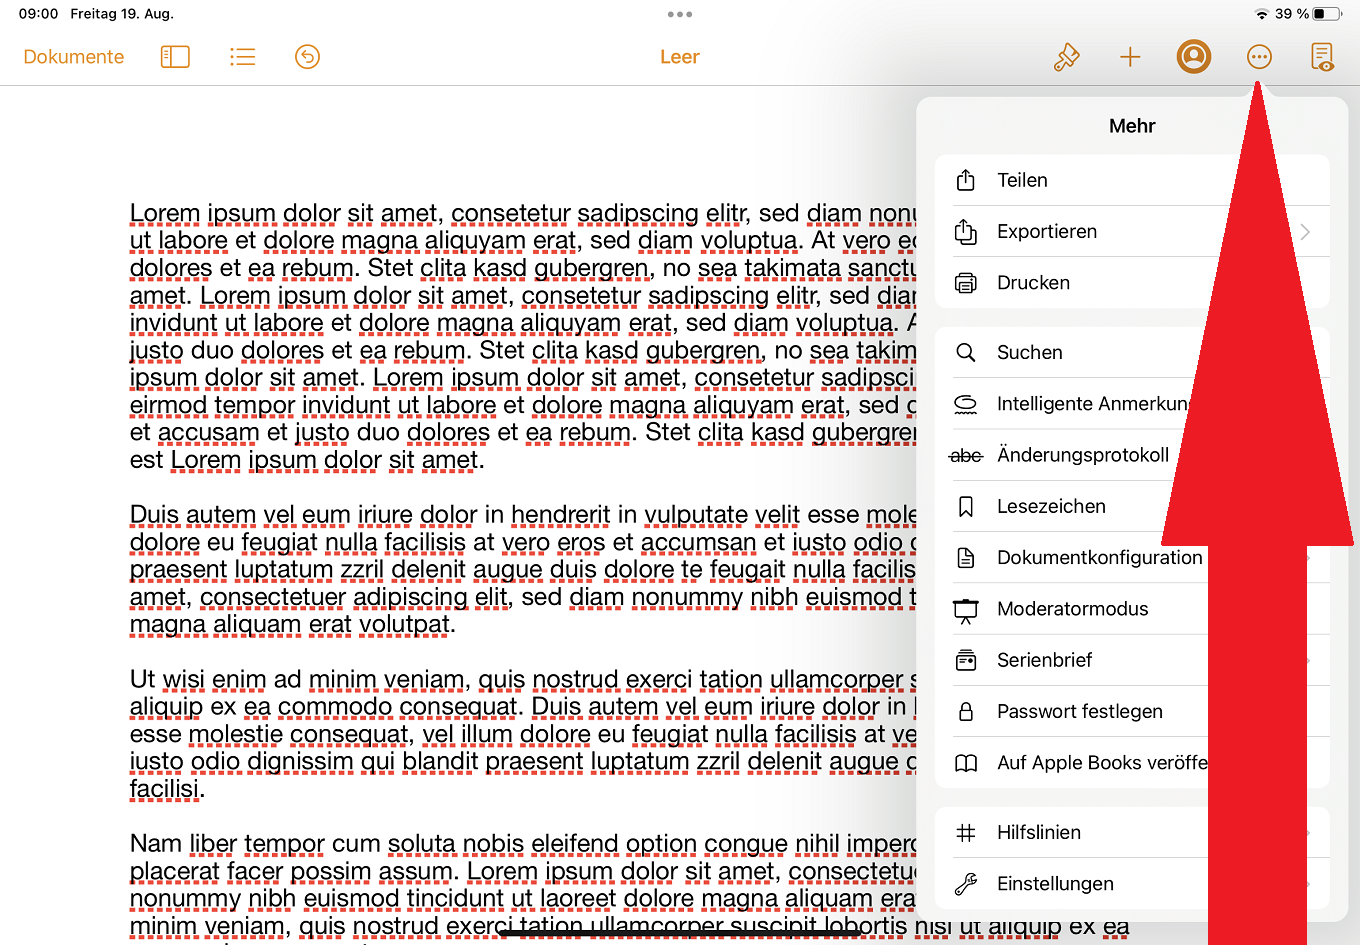
Task: Start Moderatormodus presenter mode
Action: point(1132,609)
